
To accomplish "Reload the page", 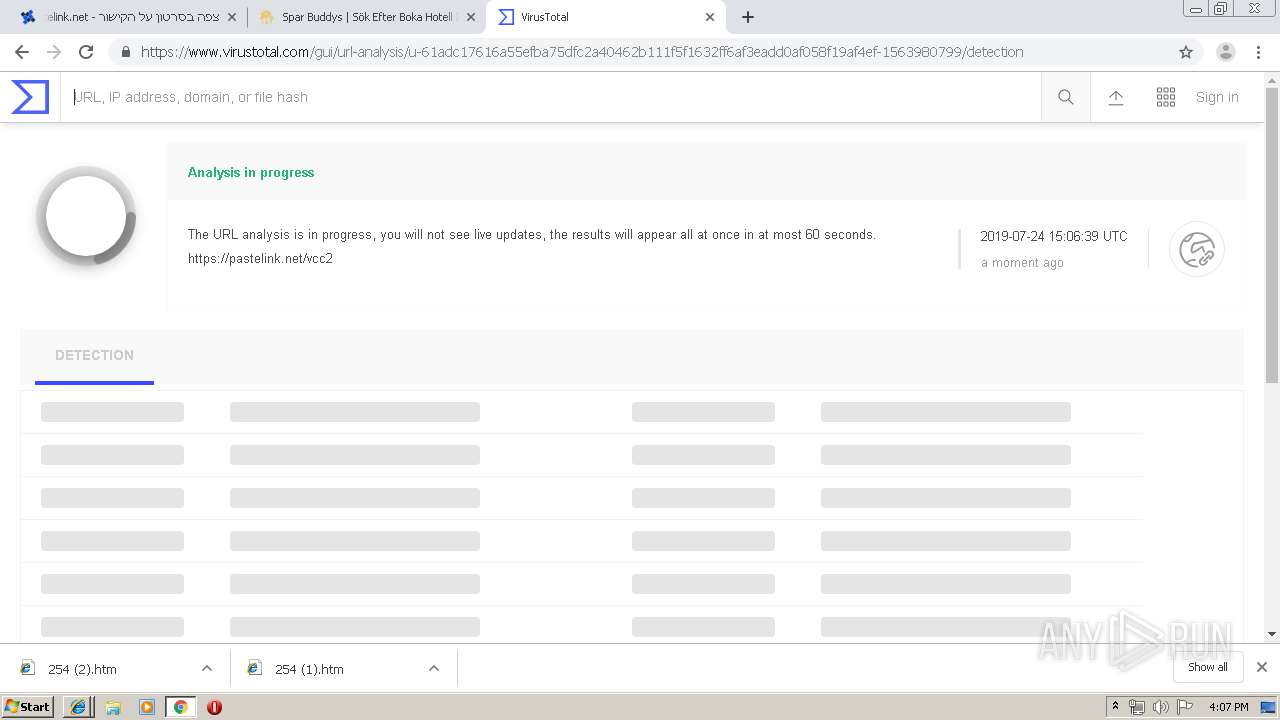I will coord(86,52).
